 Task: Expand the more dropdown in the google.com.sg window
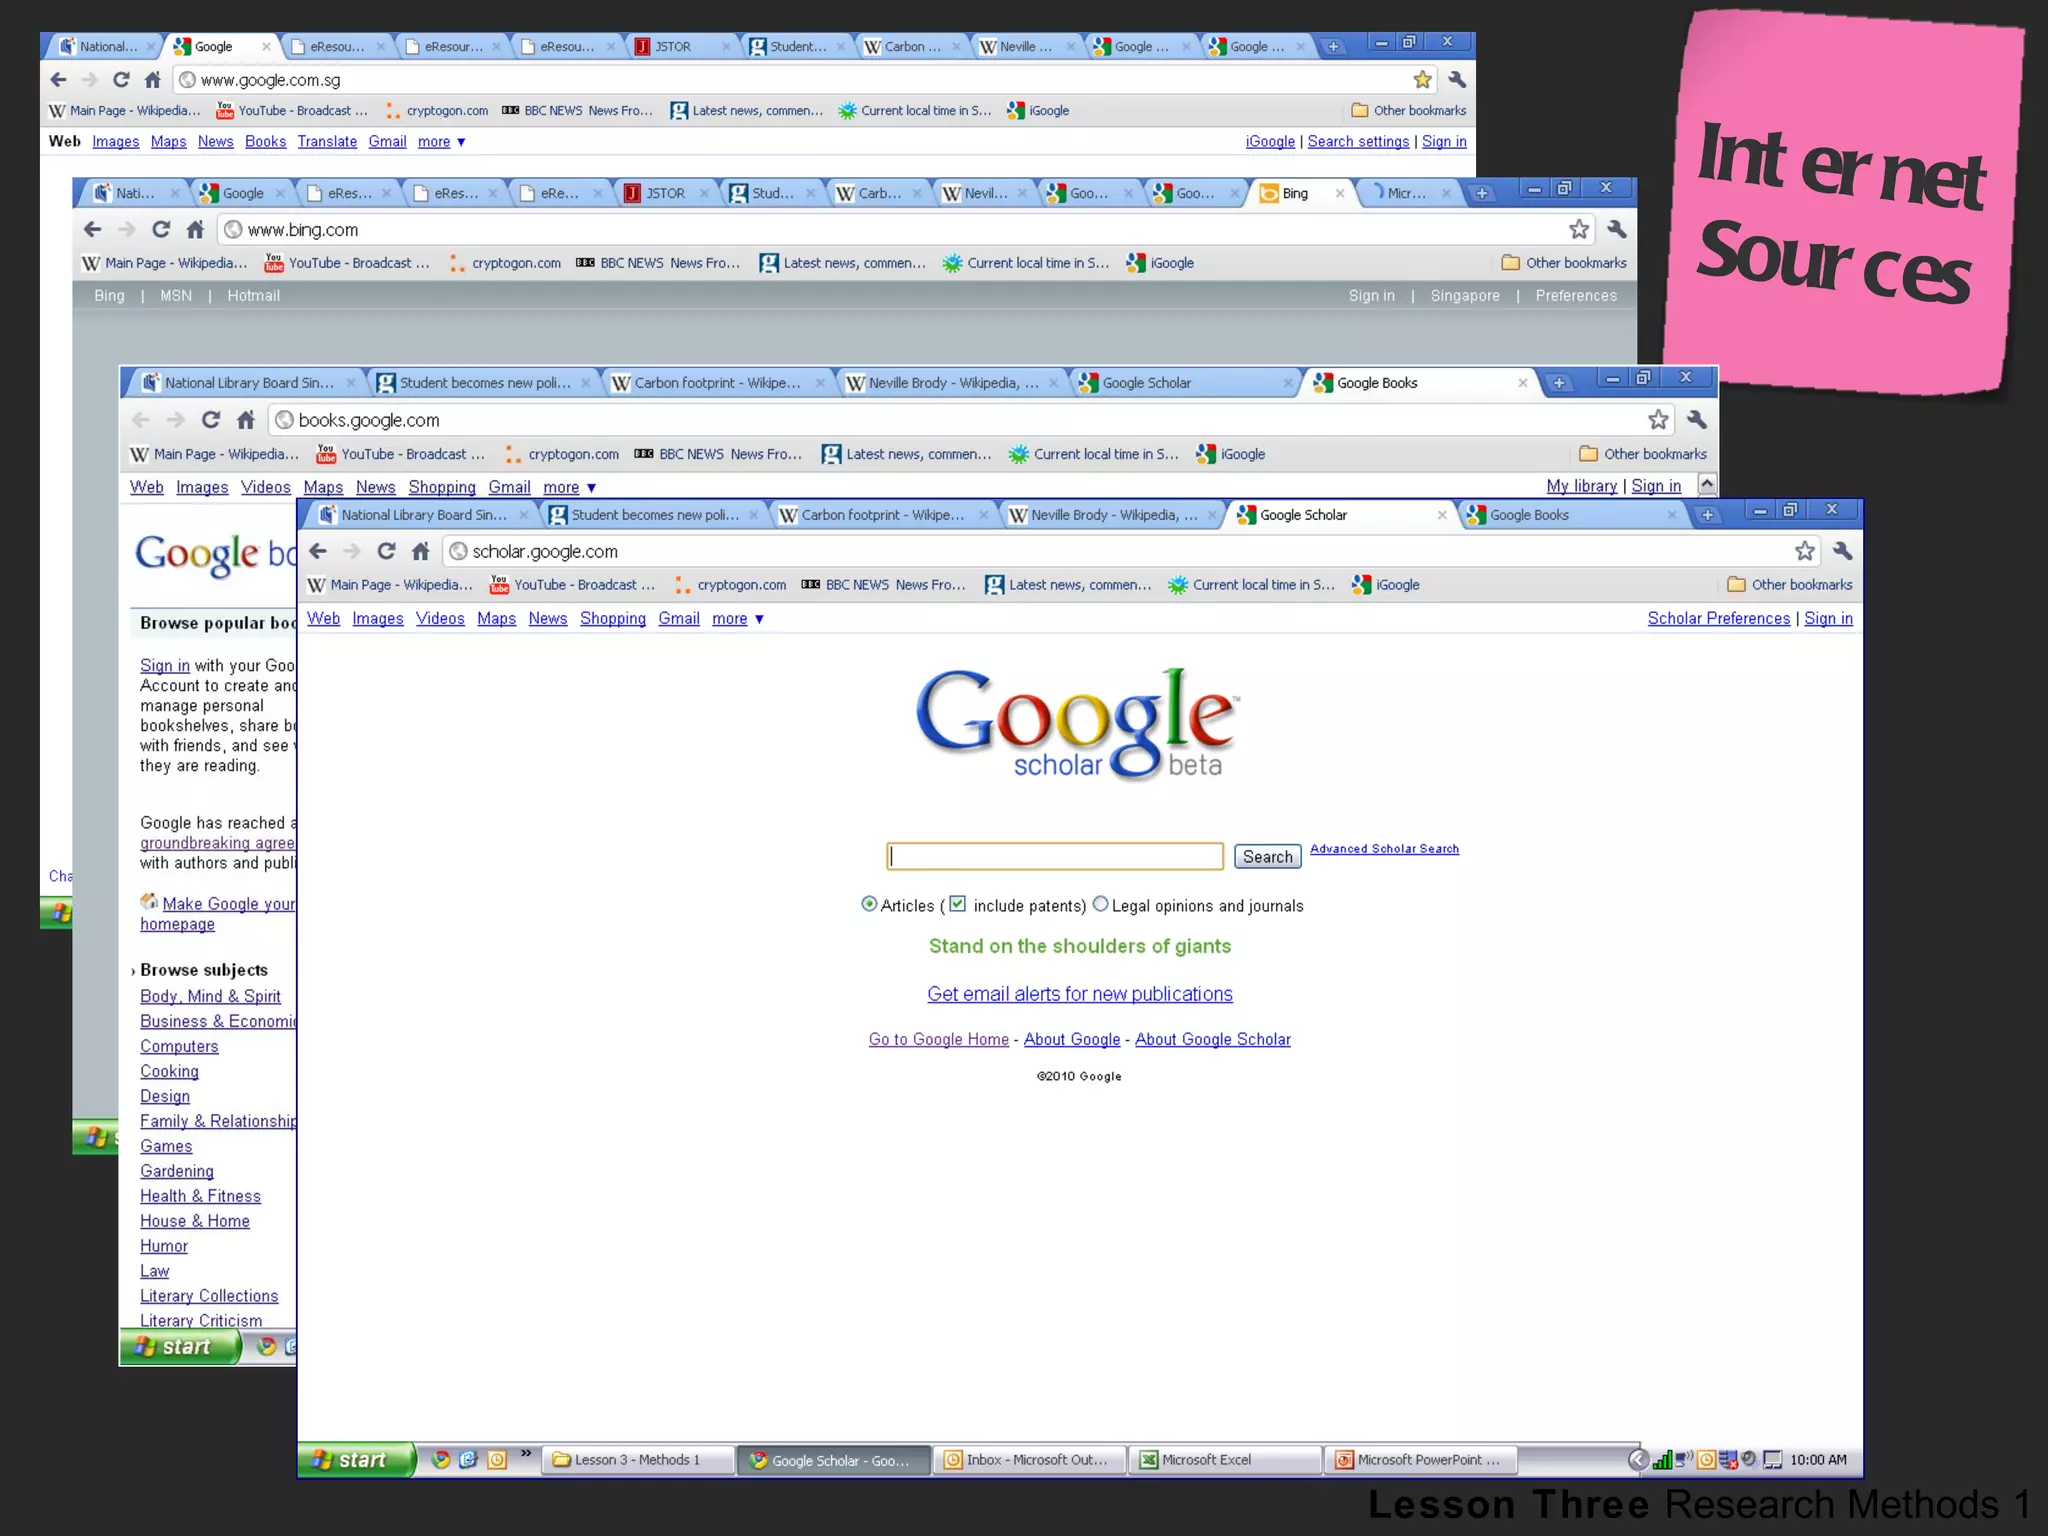(x=441, y=142)
